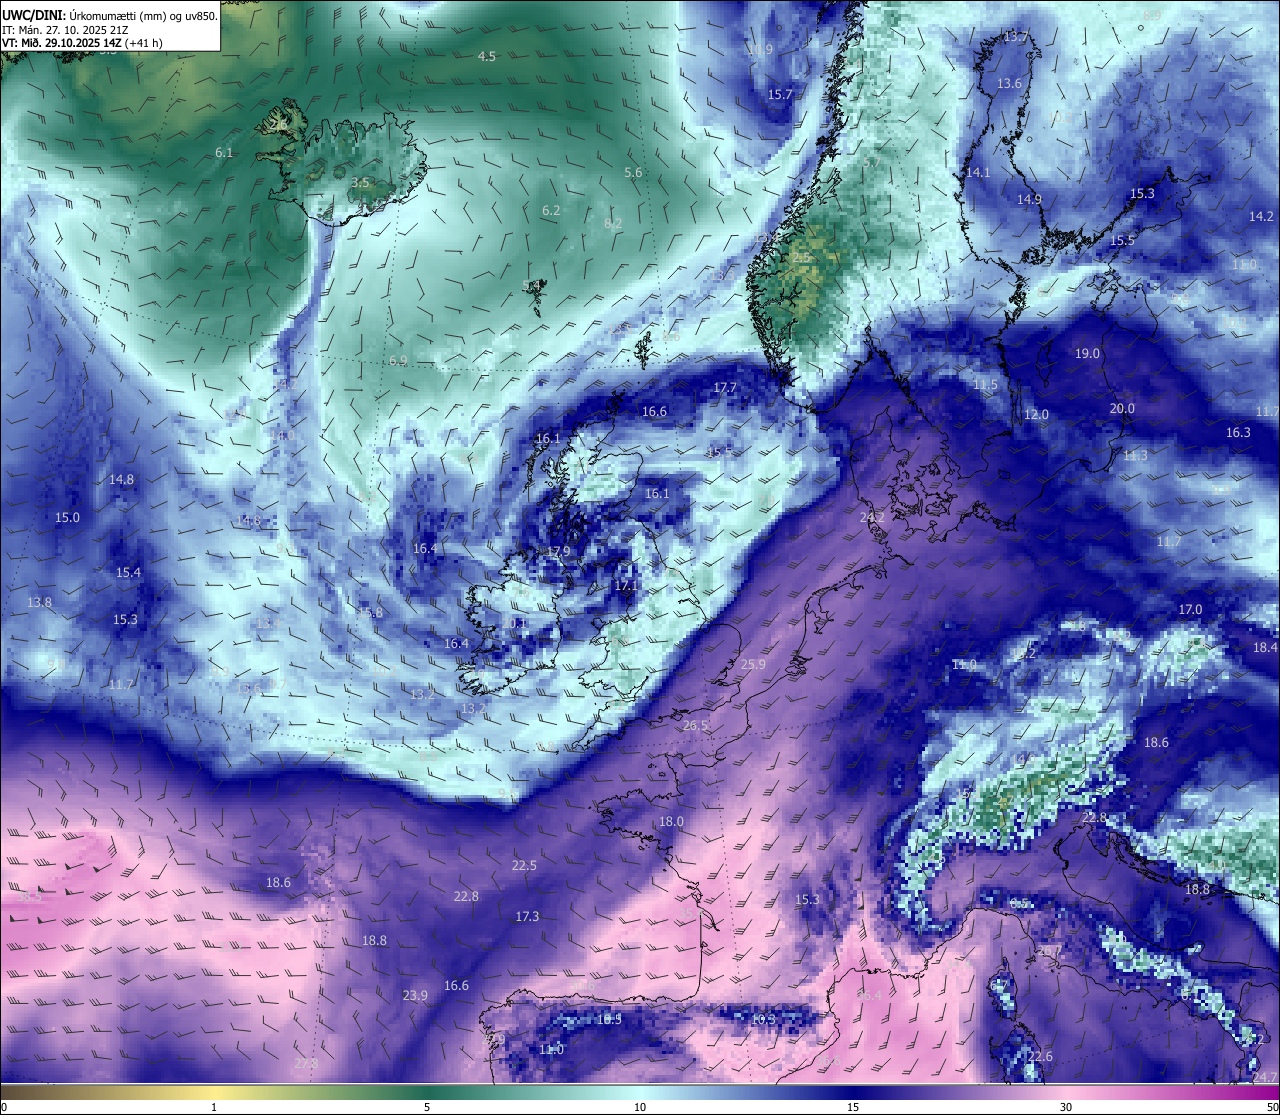Click the '18.4' value on the map
The width and height of the screenshot is (1280, 1115).
pyautogui.click(x=1265, y=648)
